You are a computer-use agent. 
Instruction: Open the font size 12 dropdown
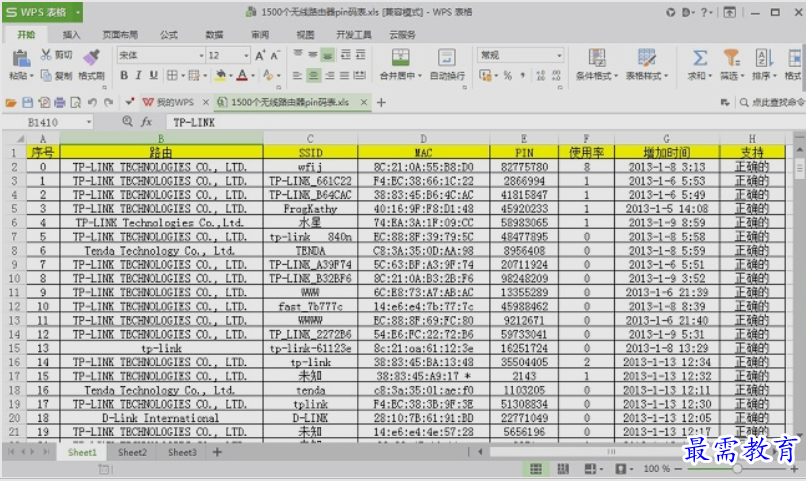click(x=246, y=56)
